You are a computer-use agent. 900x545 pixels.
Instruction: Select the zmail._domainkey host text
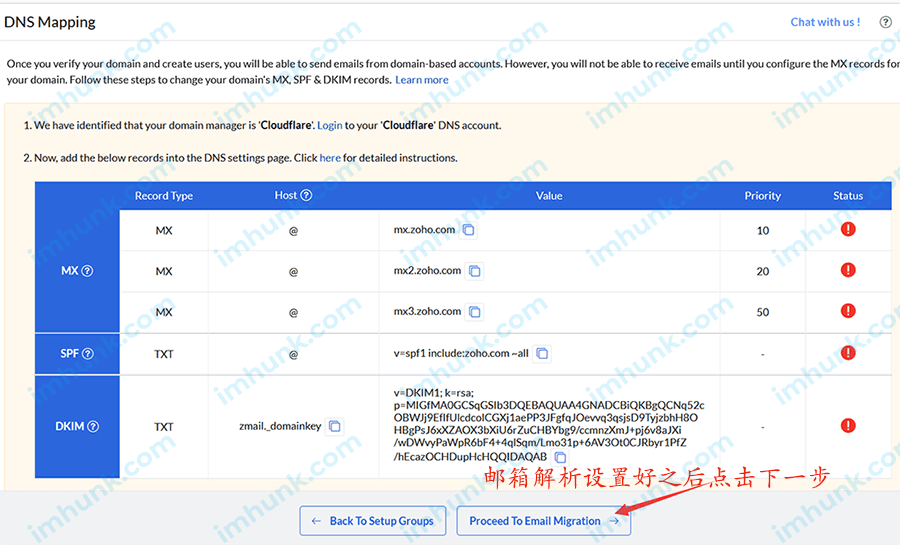280,426
